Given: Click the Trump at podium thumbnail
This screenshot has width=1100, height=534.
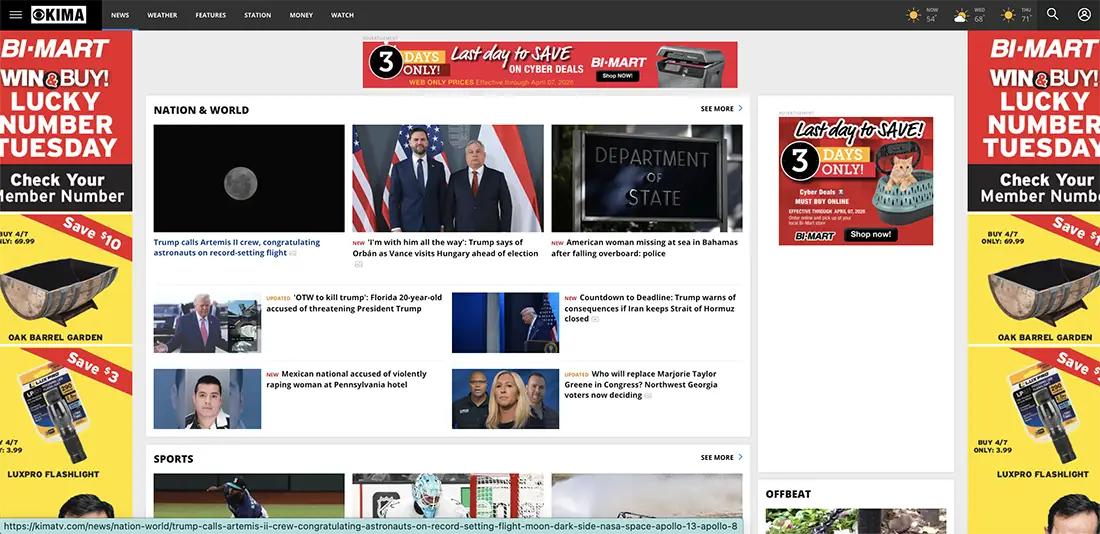Looking at the screenshot, I should click(x=505, y=323).
